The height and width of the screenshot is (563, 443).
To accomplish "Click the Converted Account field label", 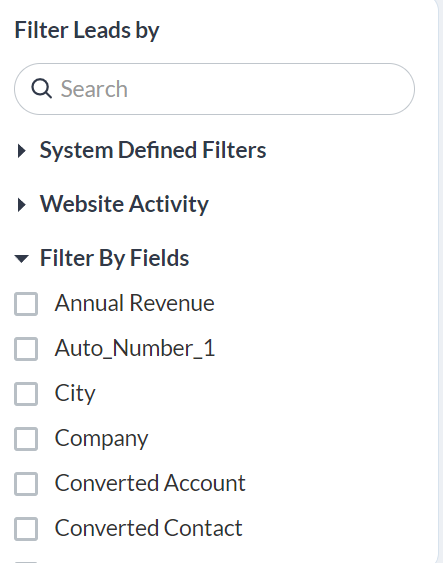I will [150, 483].
